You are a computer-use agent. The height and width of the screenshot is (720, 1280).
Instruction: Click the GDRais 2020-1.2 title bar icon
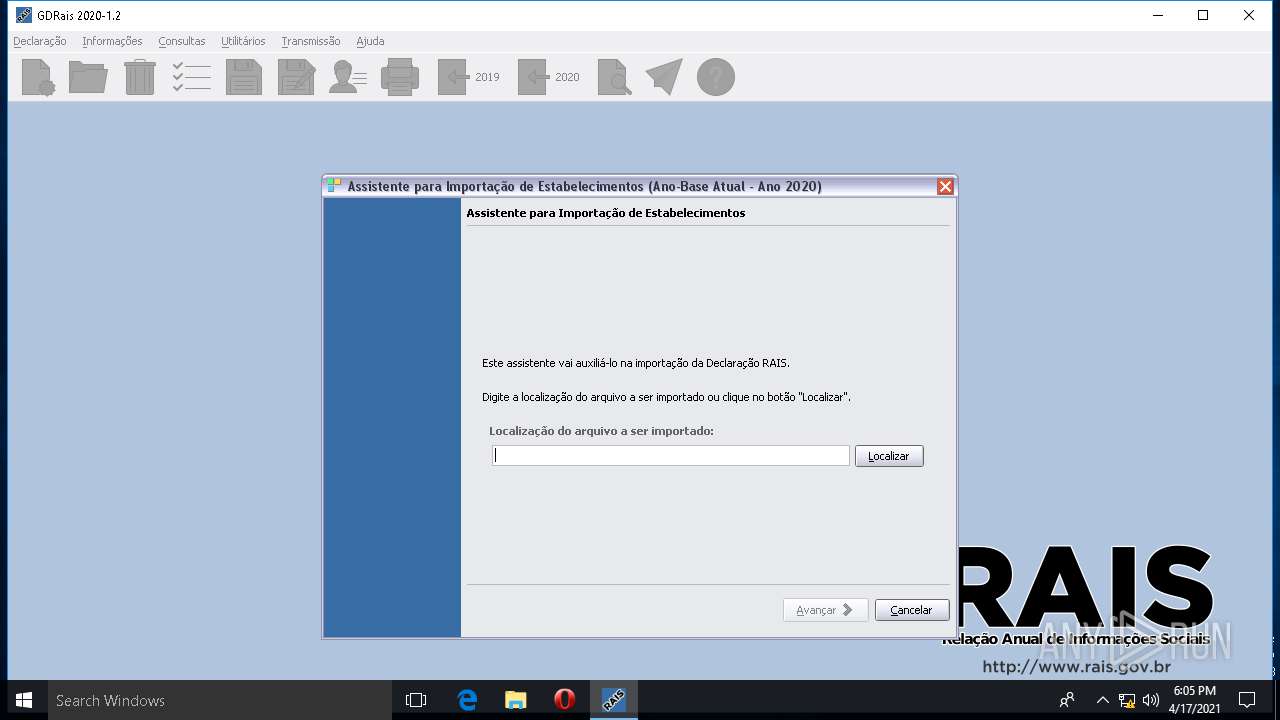pyautogui.click(x=24, y=15)
